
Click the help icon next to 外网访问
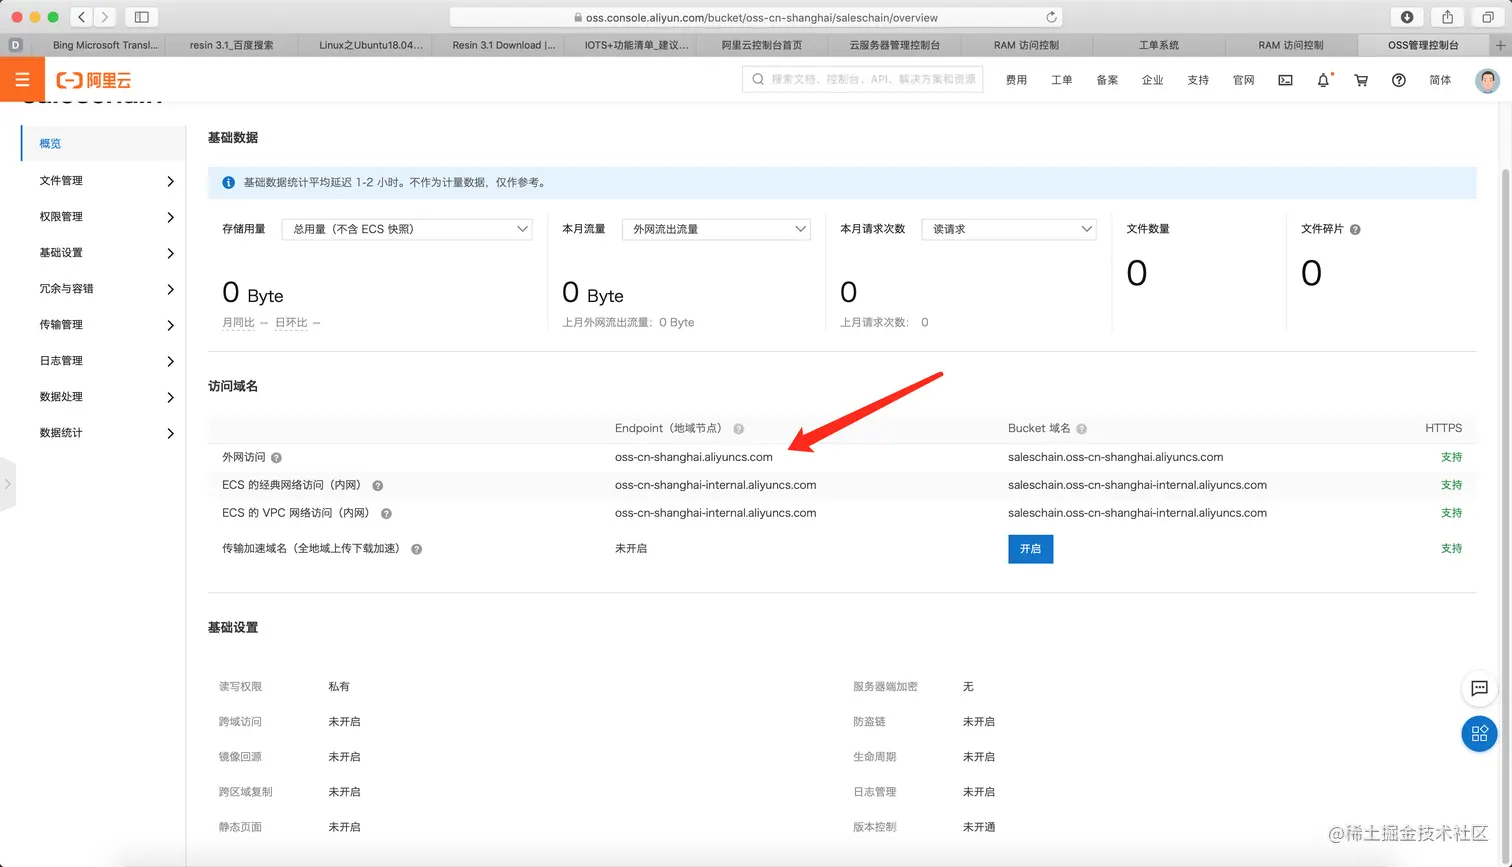coord(276,458)
